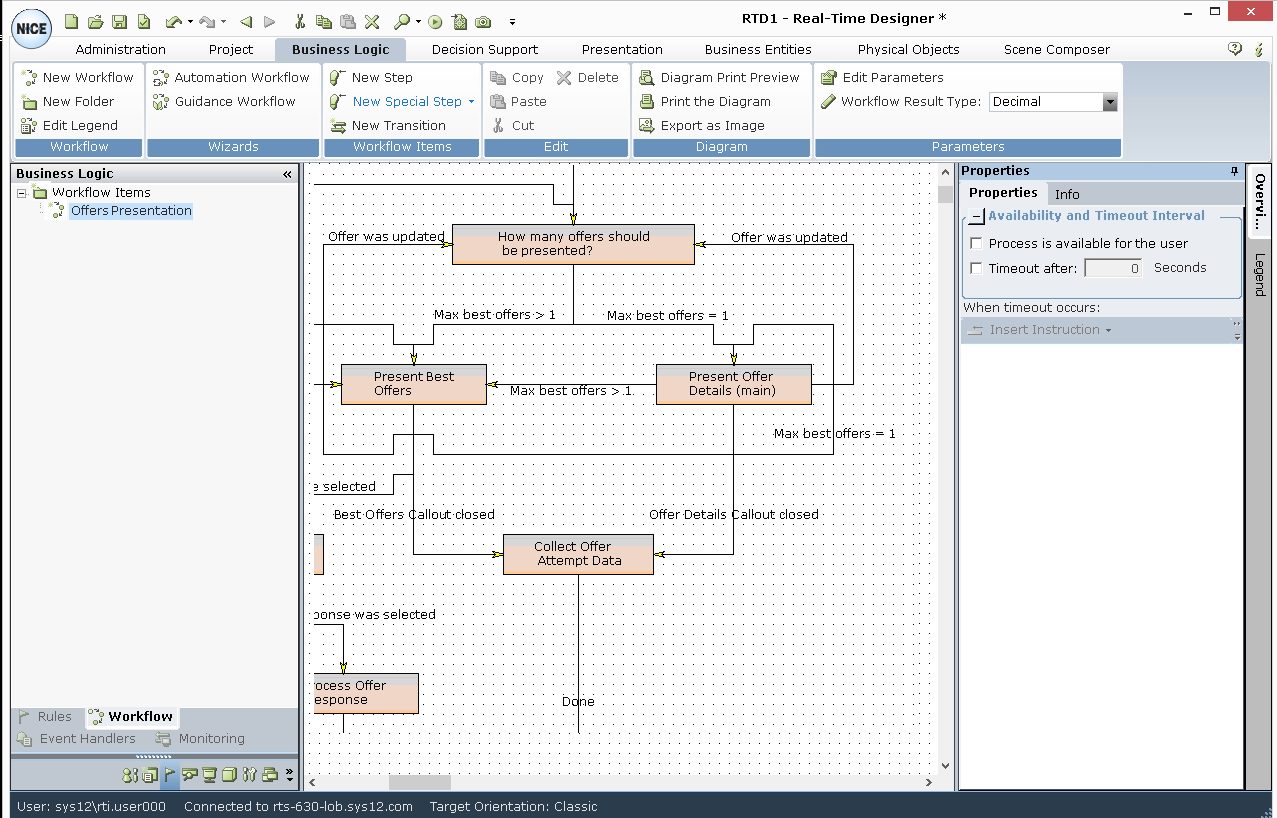Image resolution: width=1277 pixels, height=818 pixels.
Task: Check the 'Timeout after' checkbox
Action: [x=977, y=268]
